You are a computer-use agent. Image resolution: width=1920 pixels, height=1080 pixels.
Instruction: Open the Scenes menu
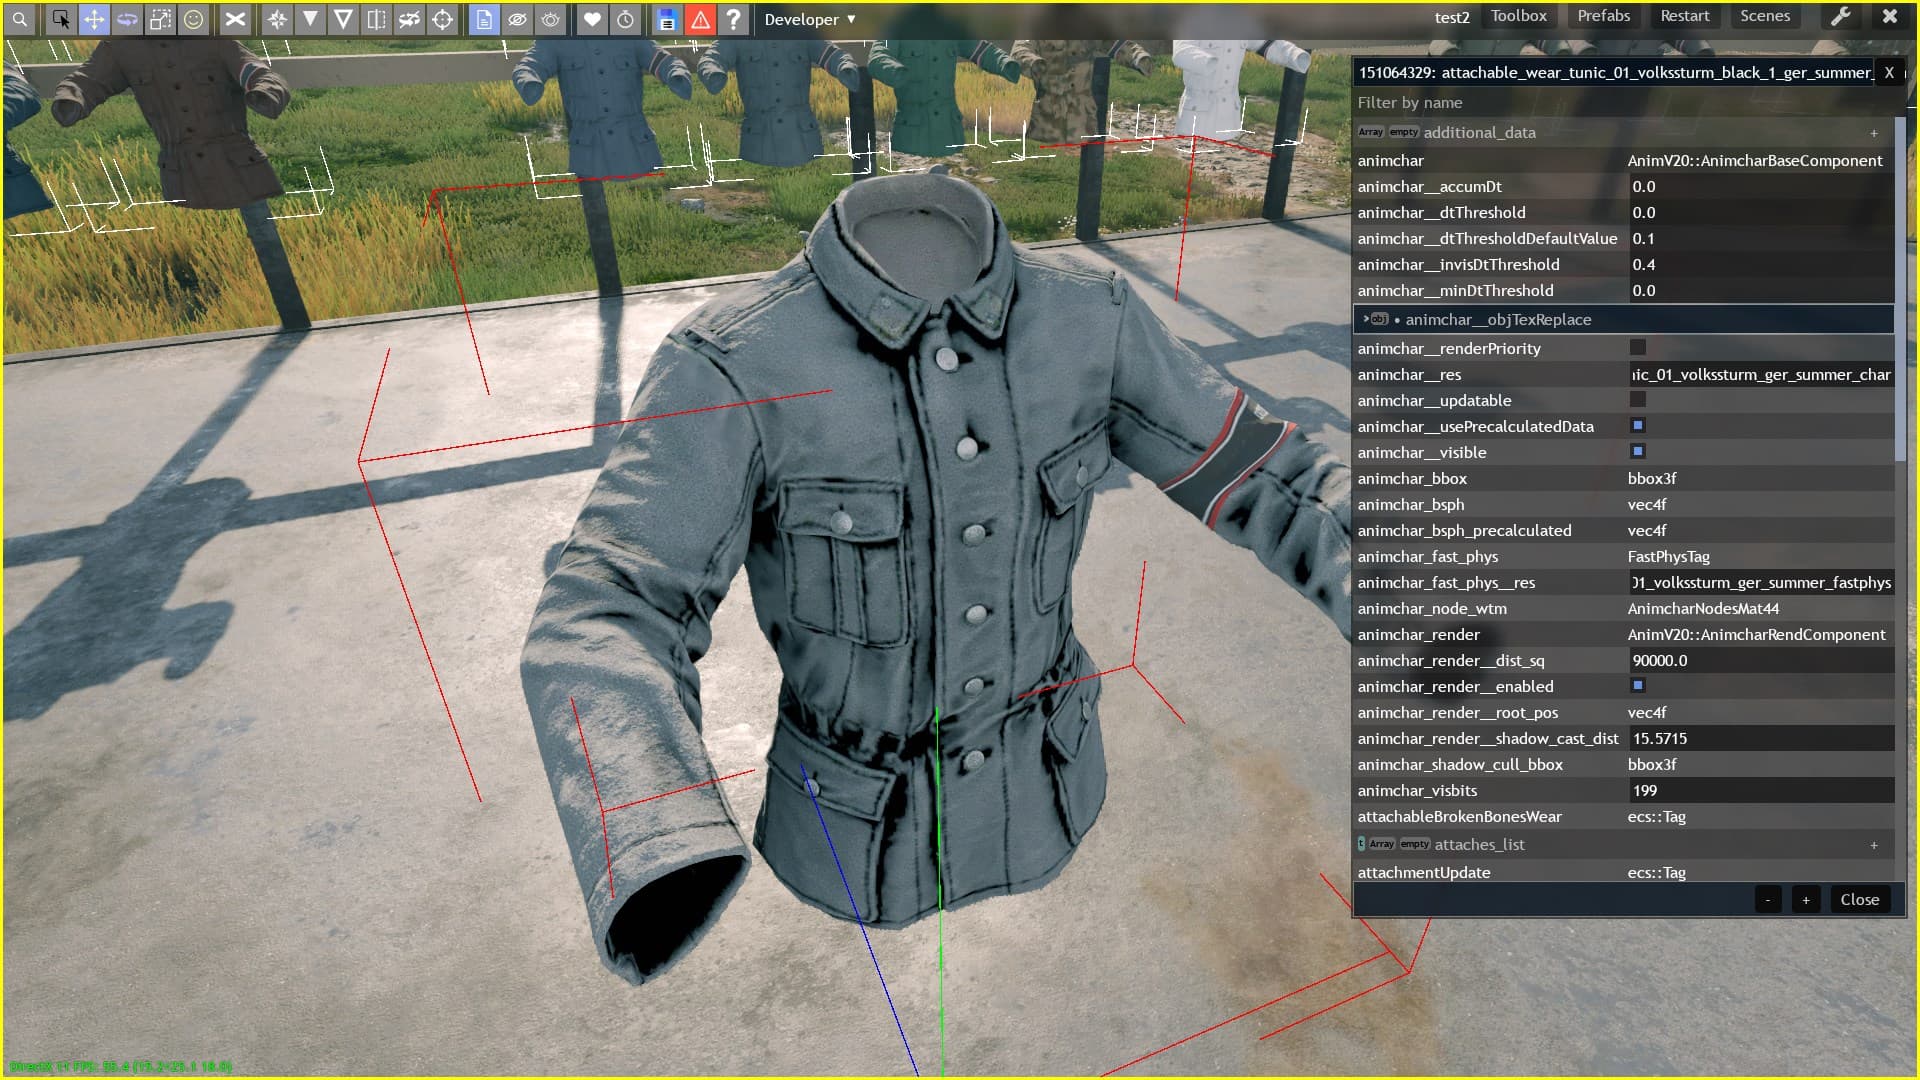[1764, 16]
